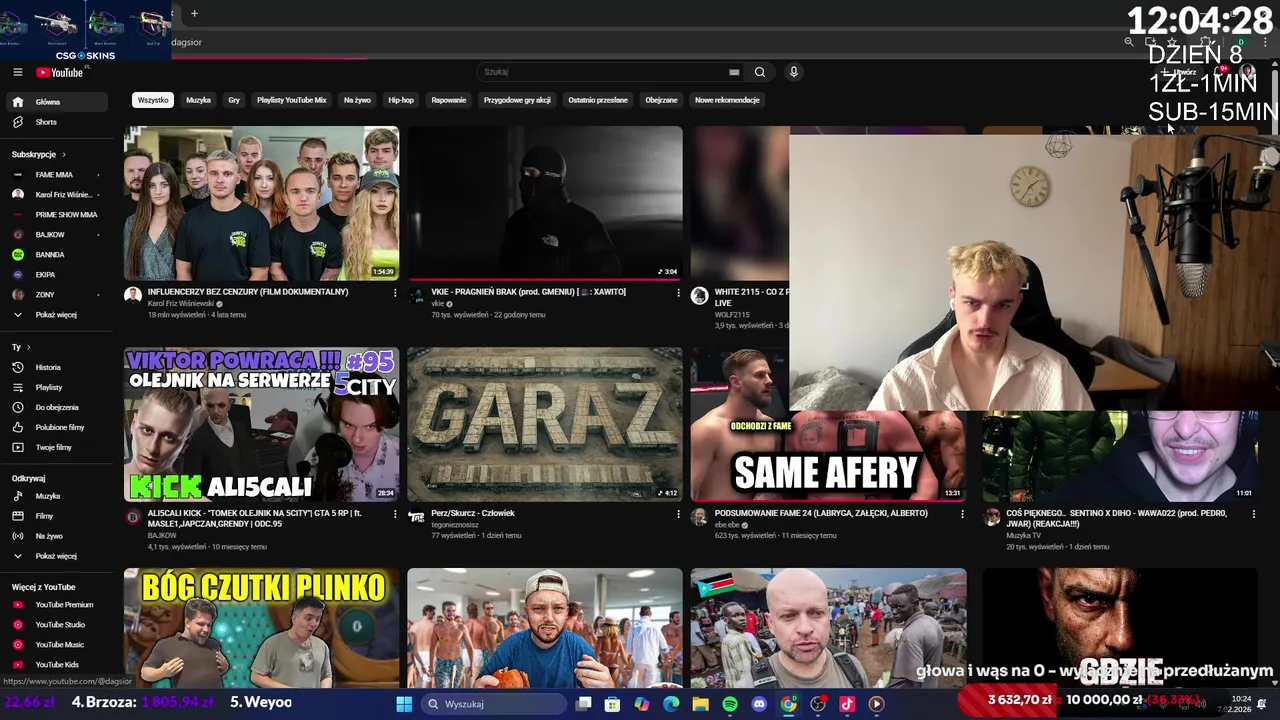Click the search magnifier button
The image size is (1280, 720).
[x=760, y=72]
